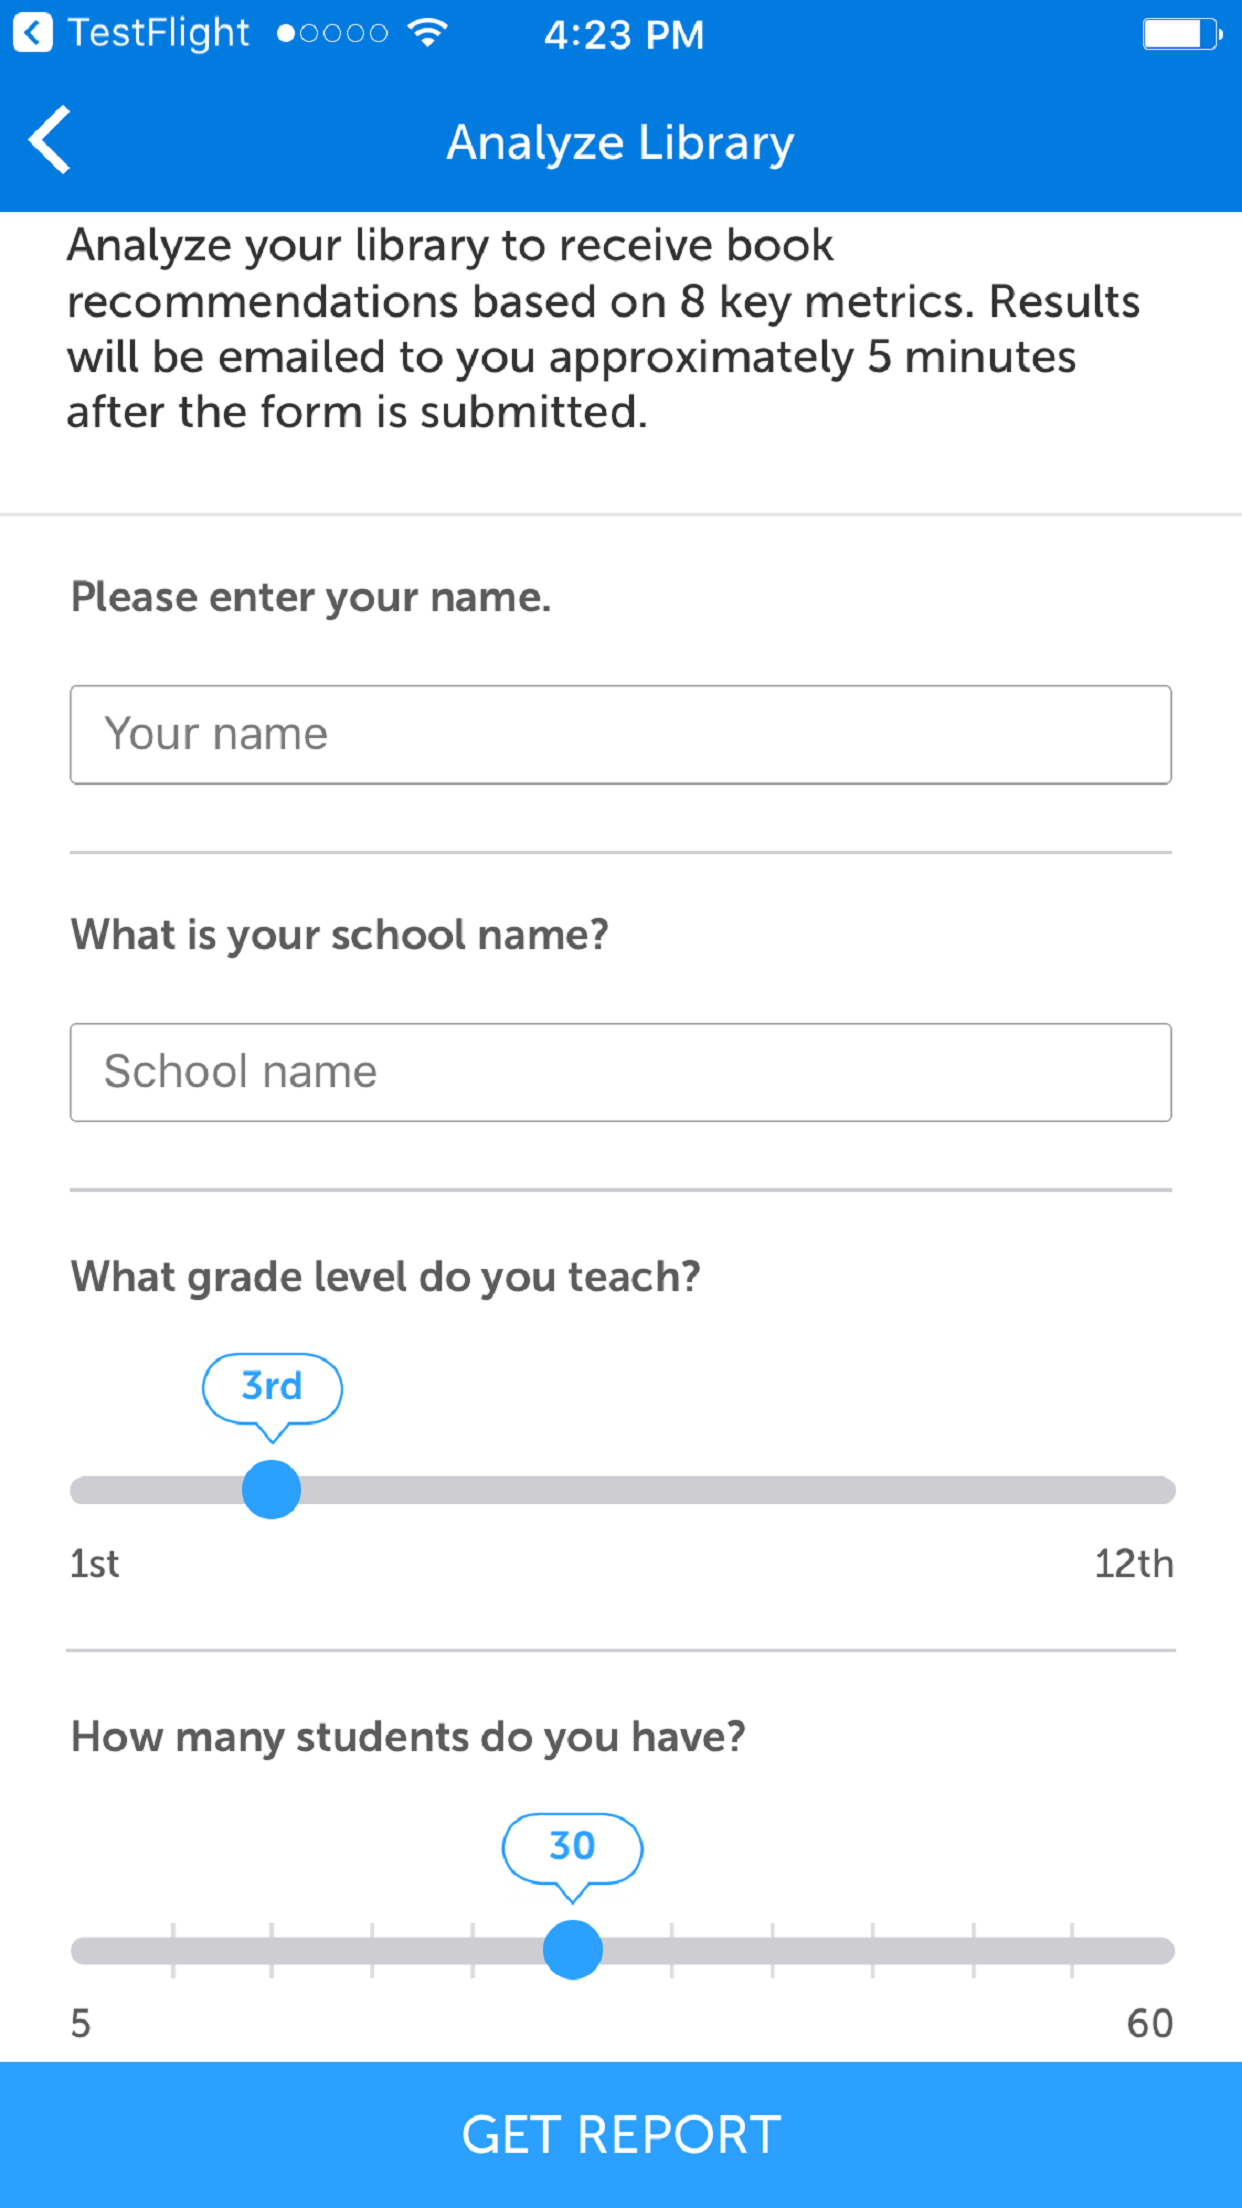Tap the Analyze Library title
1242x2208 pixels.
tap(619, 141)
